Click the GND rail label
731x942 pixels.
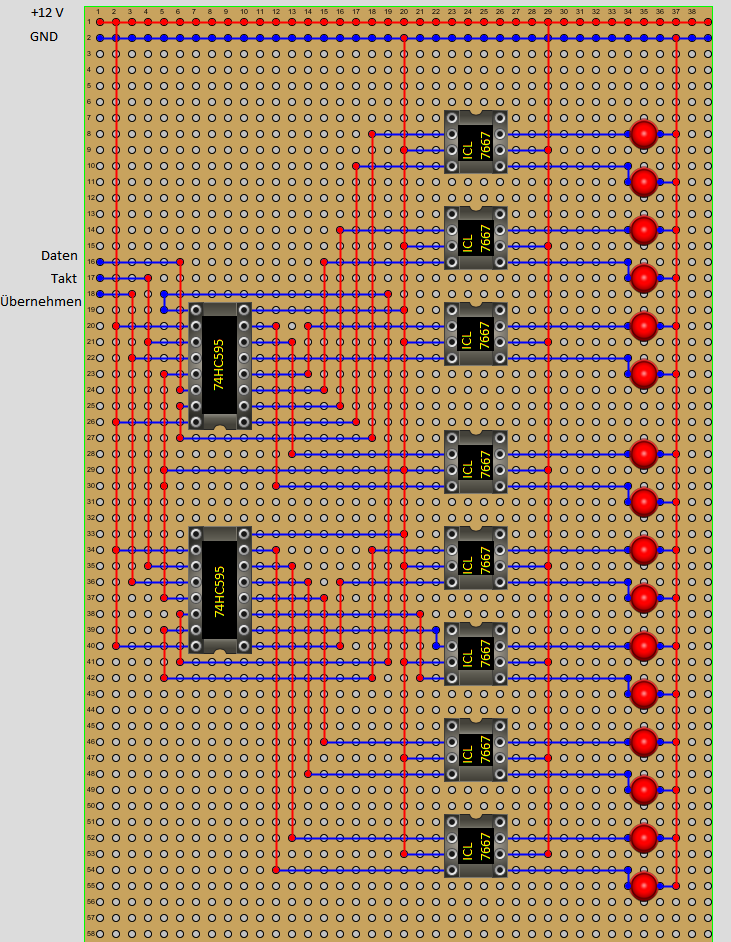click(44, 37)
